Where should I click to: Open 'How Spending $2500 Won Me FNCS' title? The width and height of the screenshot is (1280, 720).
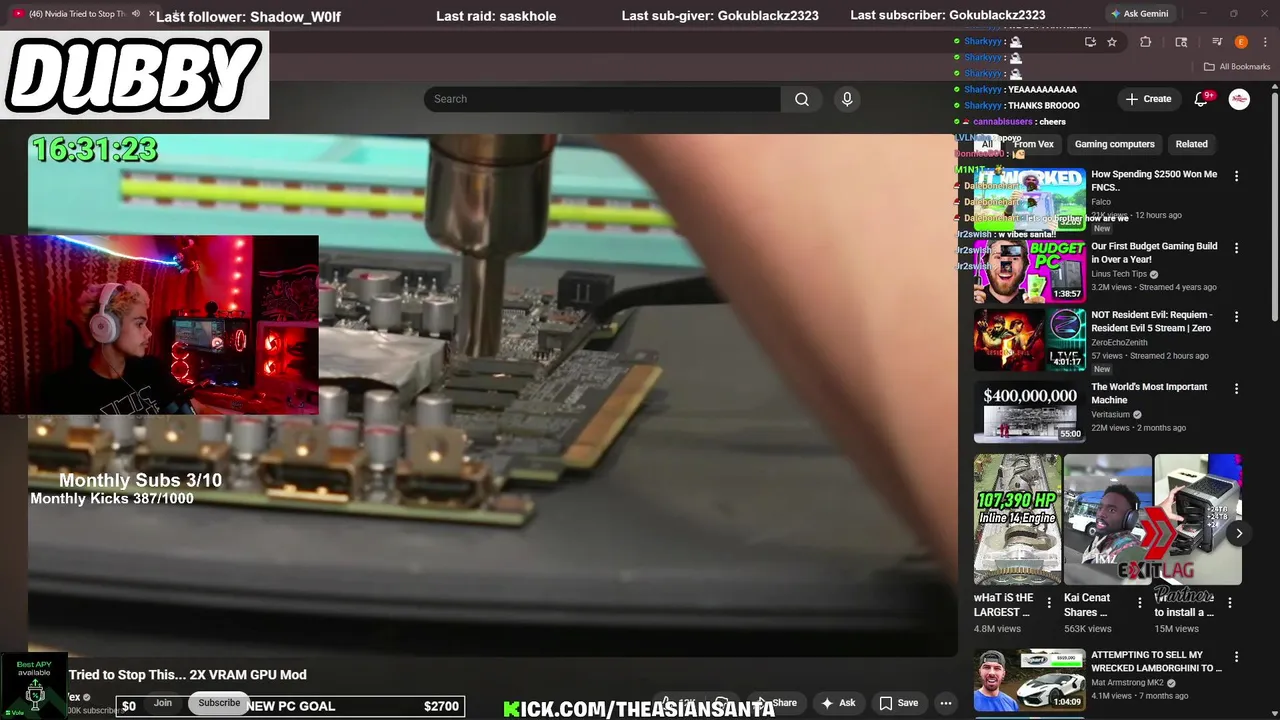click(1154, 180)
